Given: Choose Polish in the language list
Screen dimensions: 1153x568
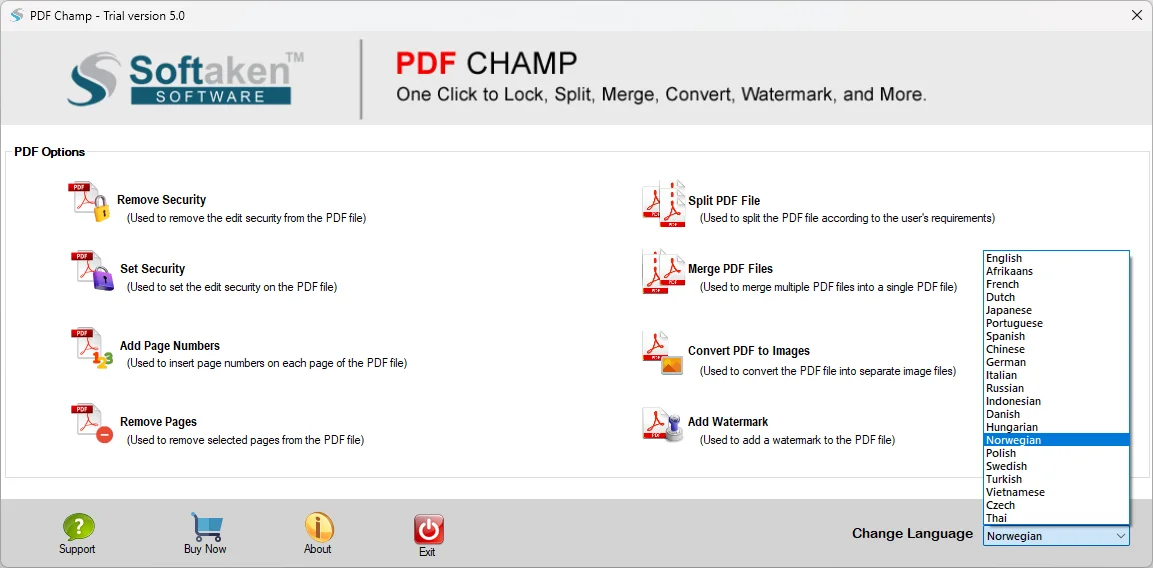Looking at the screenshot, I should click(1056, 453).
